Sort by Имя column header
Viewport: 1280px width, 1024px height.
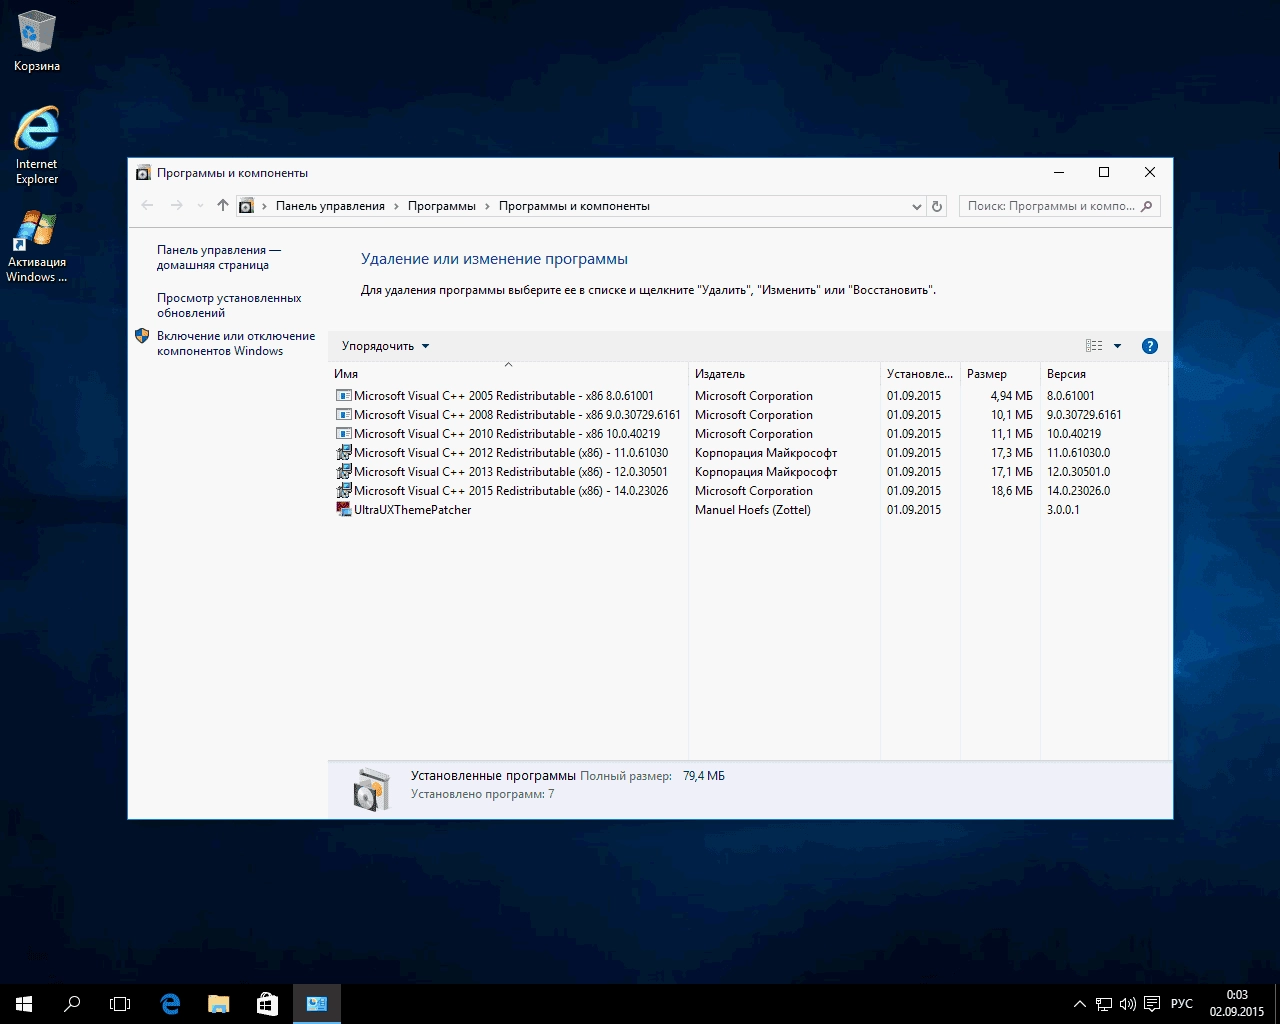[x=508, y=374]
